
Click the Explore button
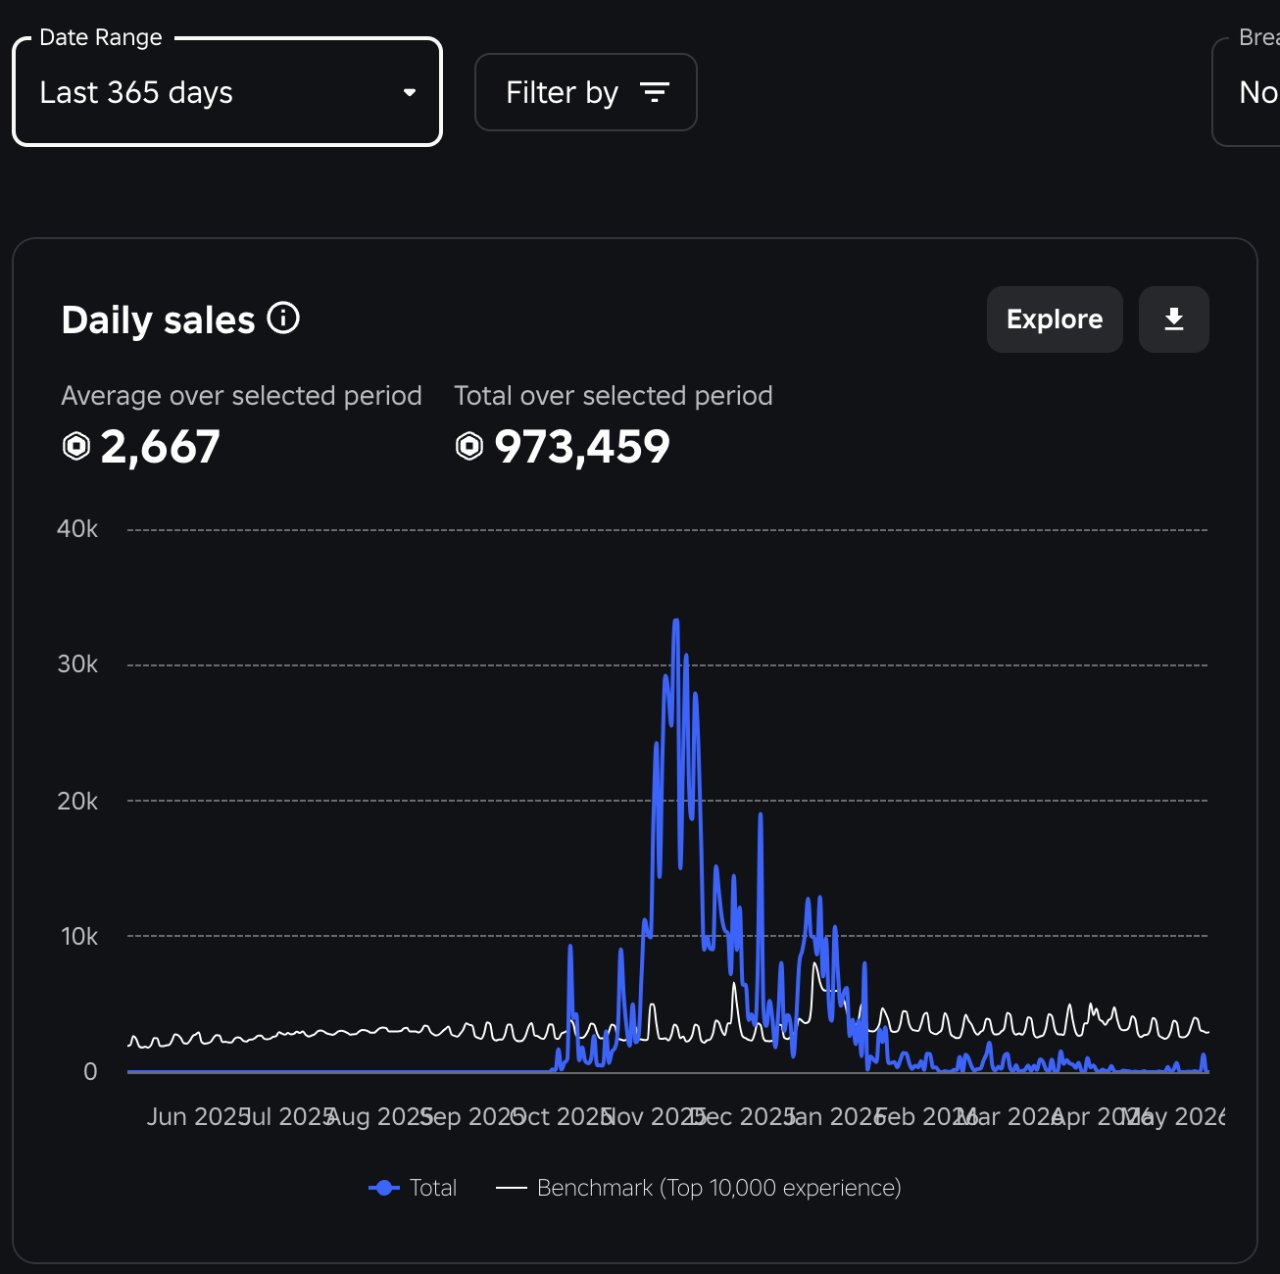pos(1055,320)
